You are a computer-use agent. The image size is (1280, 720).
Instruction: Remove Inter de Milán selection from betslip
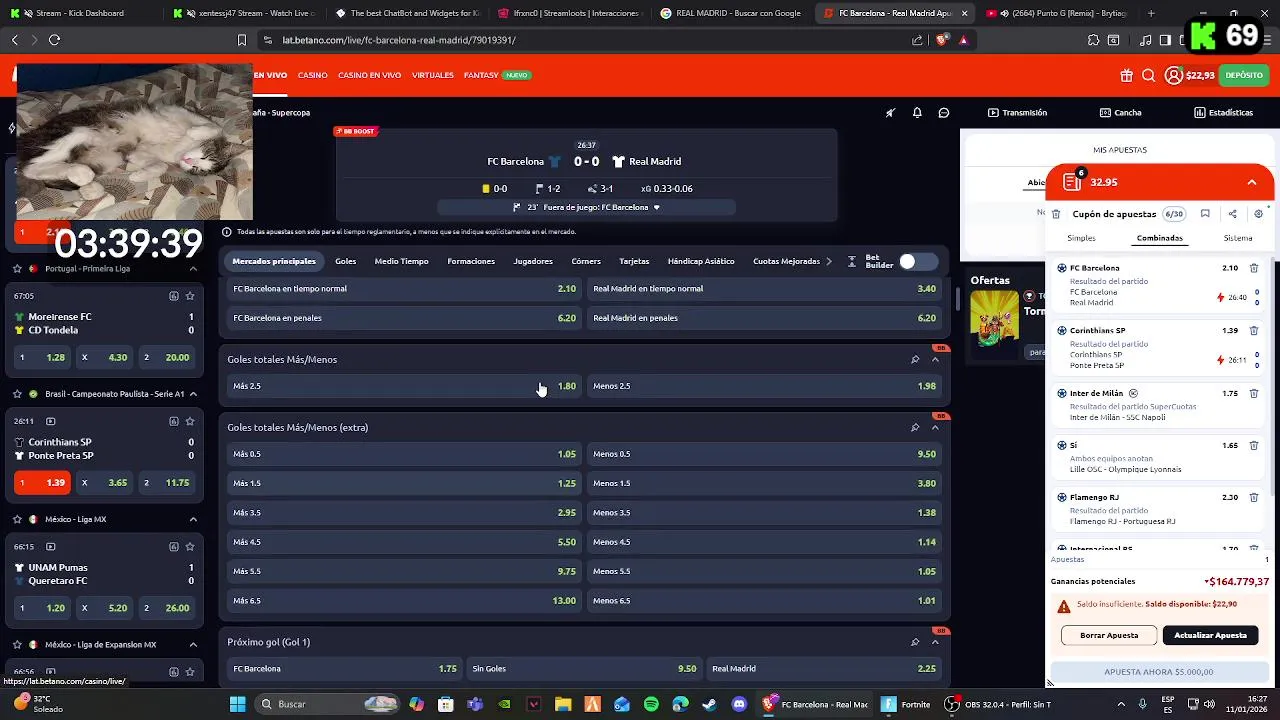coord(1254,393)
